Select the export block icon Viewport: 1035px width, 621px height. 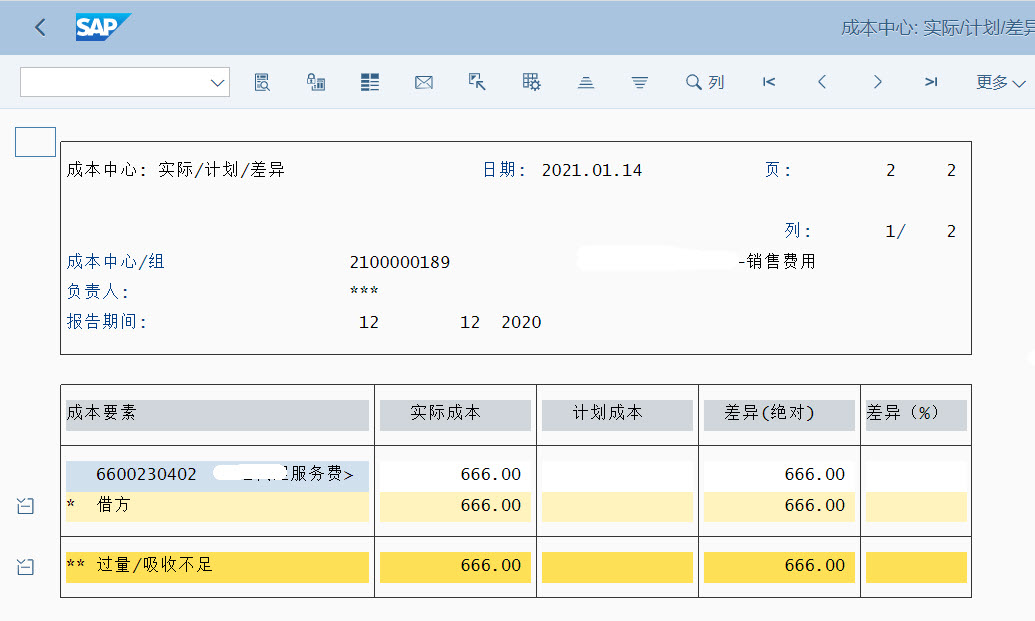477,82
